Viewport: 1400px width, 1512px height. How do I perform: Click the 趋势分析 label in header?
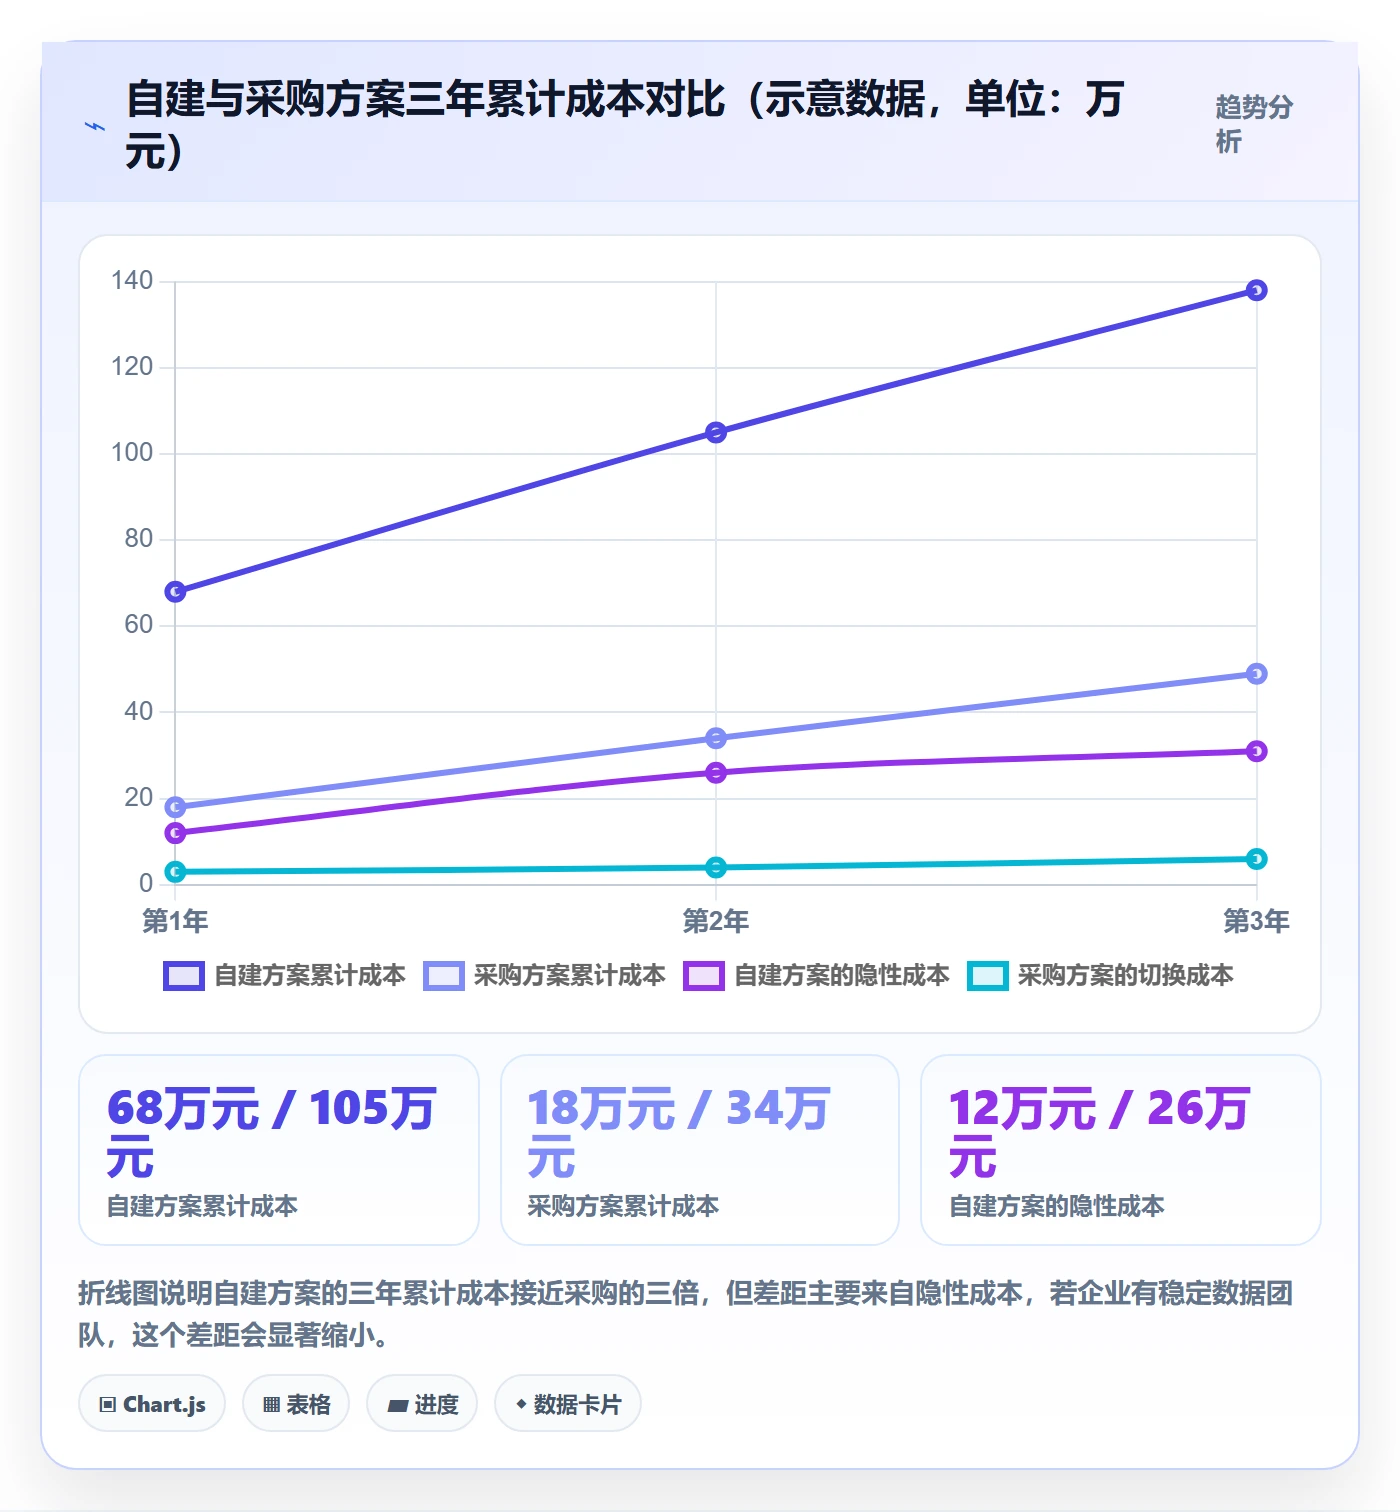click(1254, 124)
